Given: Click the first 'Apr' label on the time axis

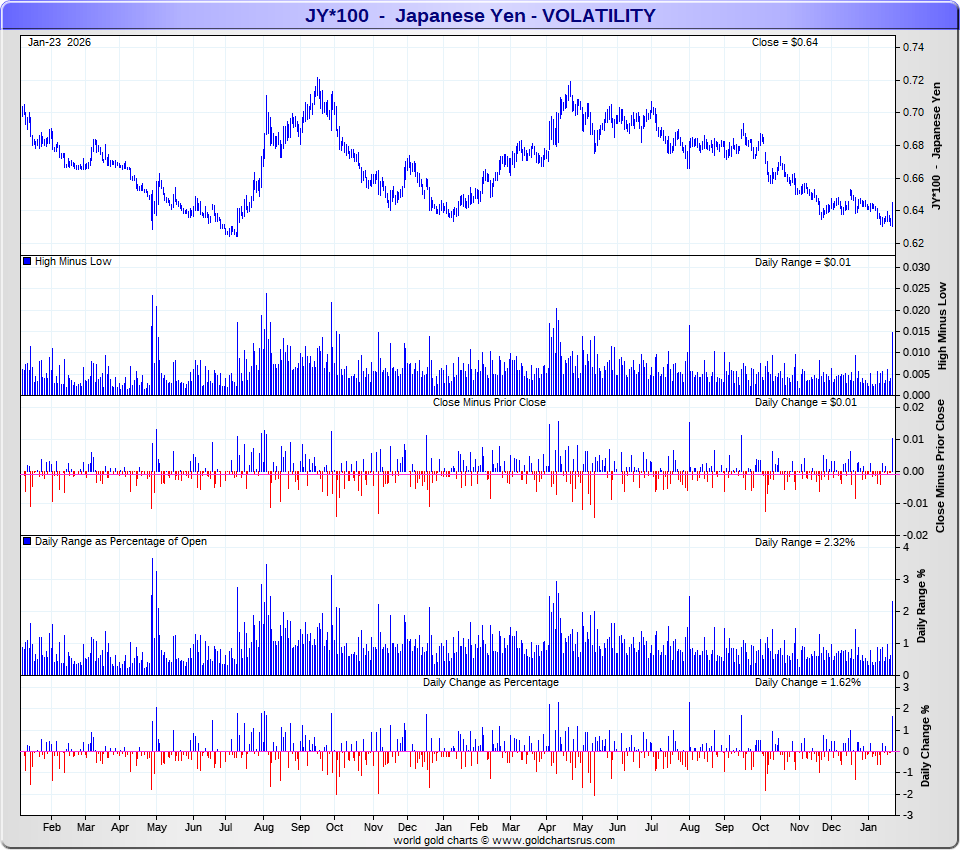Looking at the screenshot, I should tap(120, 827).
